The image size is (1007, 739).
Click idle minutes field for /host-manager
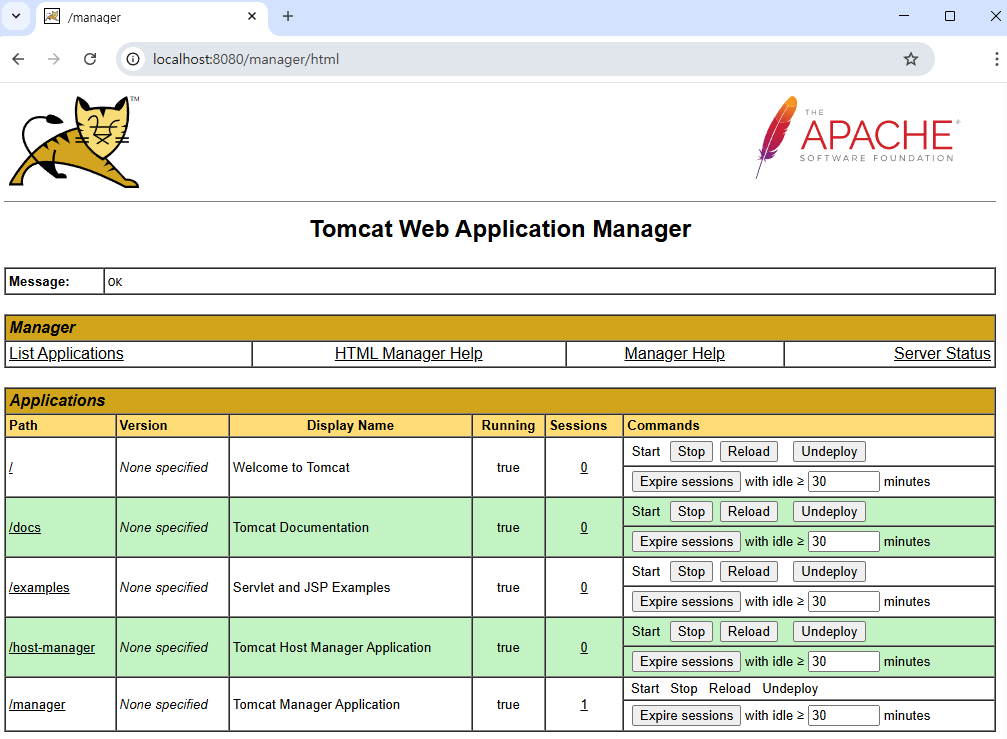pyautogui.click(x=843, y=662)
